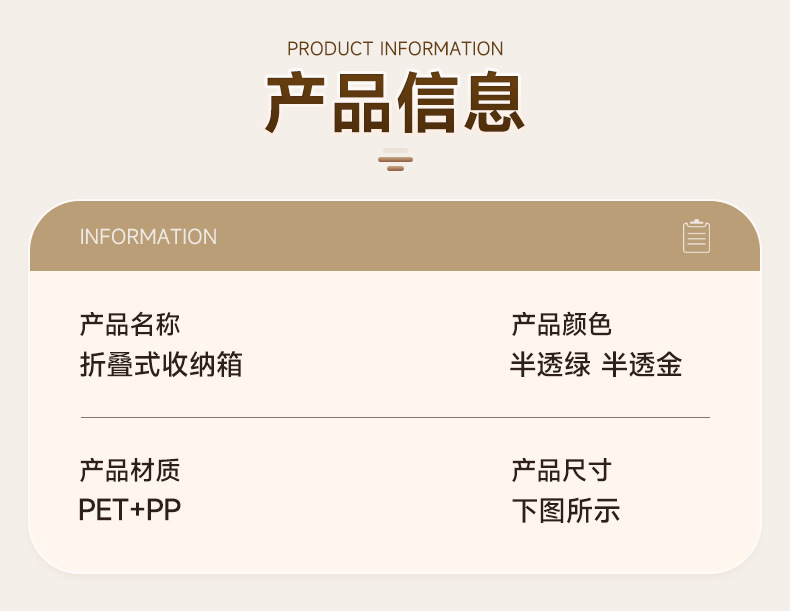Click the horizontal divider line in card
The image size is (790, 611).
tap(396, 418)
